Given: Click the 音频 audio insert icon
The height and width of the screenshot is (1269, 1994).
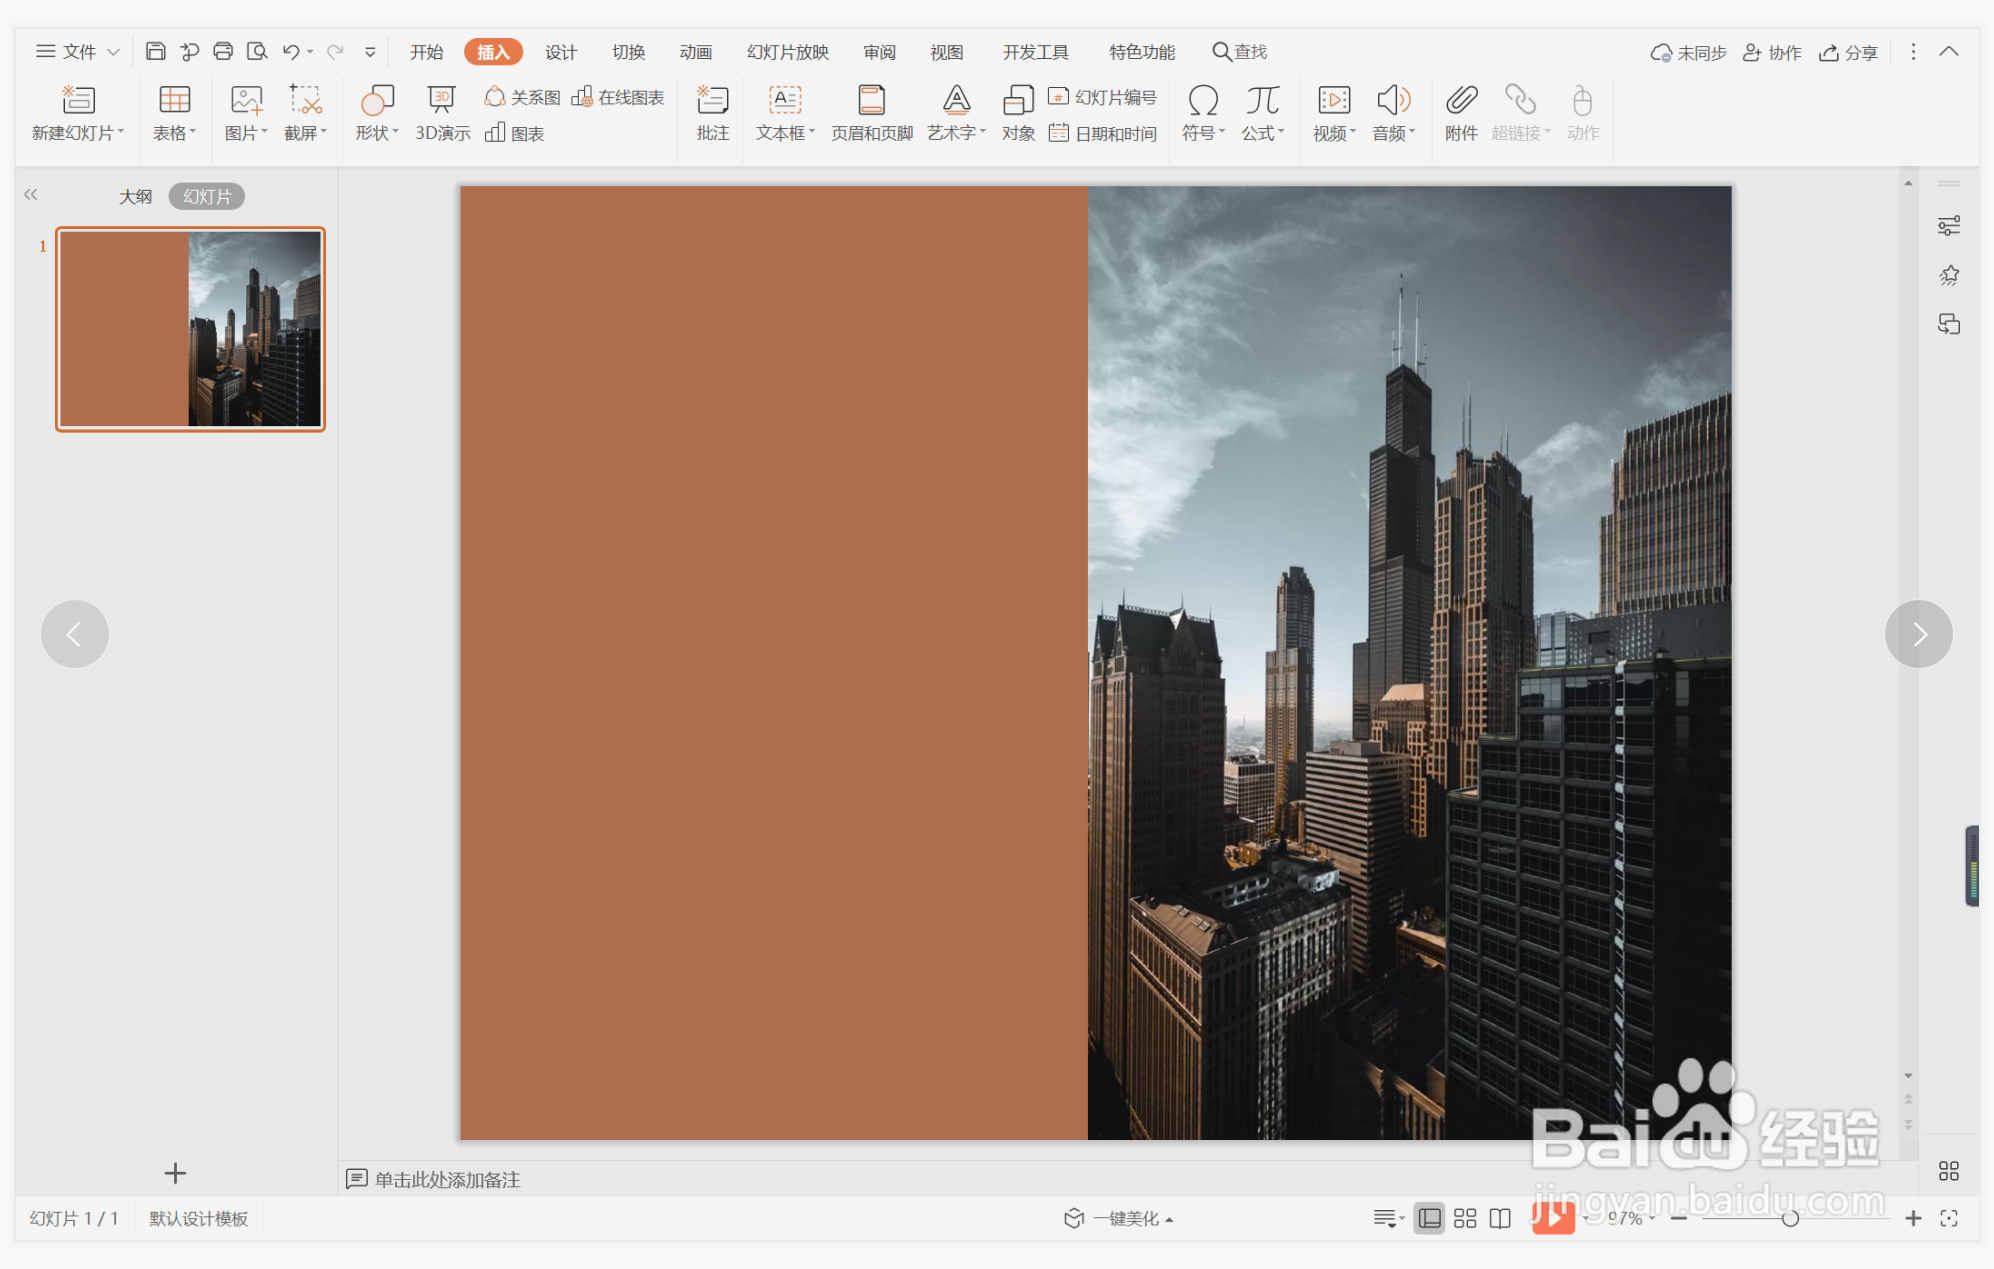Looking at the screenshot, I should point(1393,100).
